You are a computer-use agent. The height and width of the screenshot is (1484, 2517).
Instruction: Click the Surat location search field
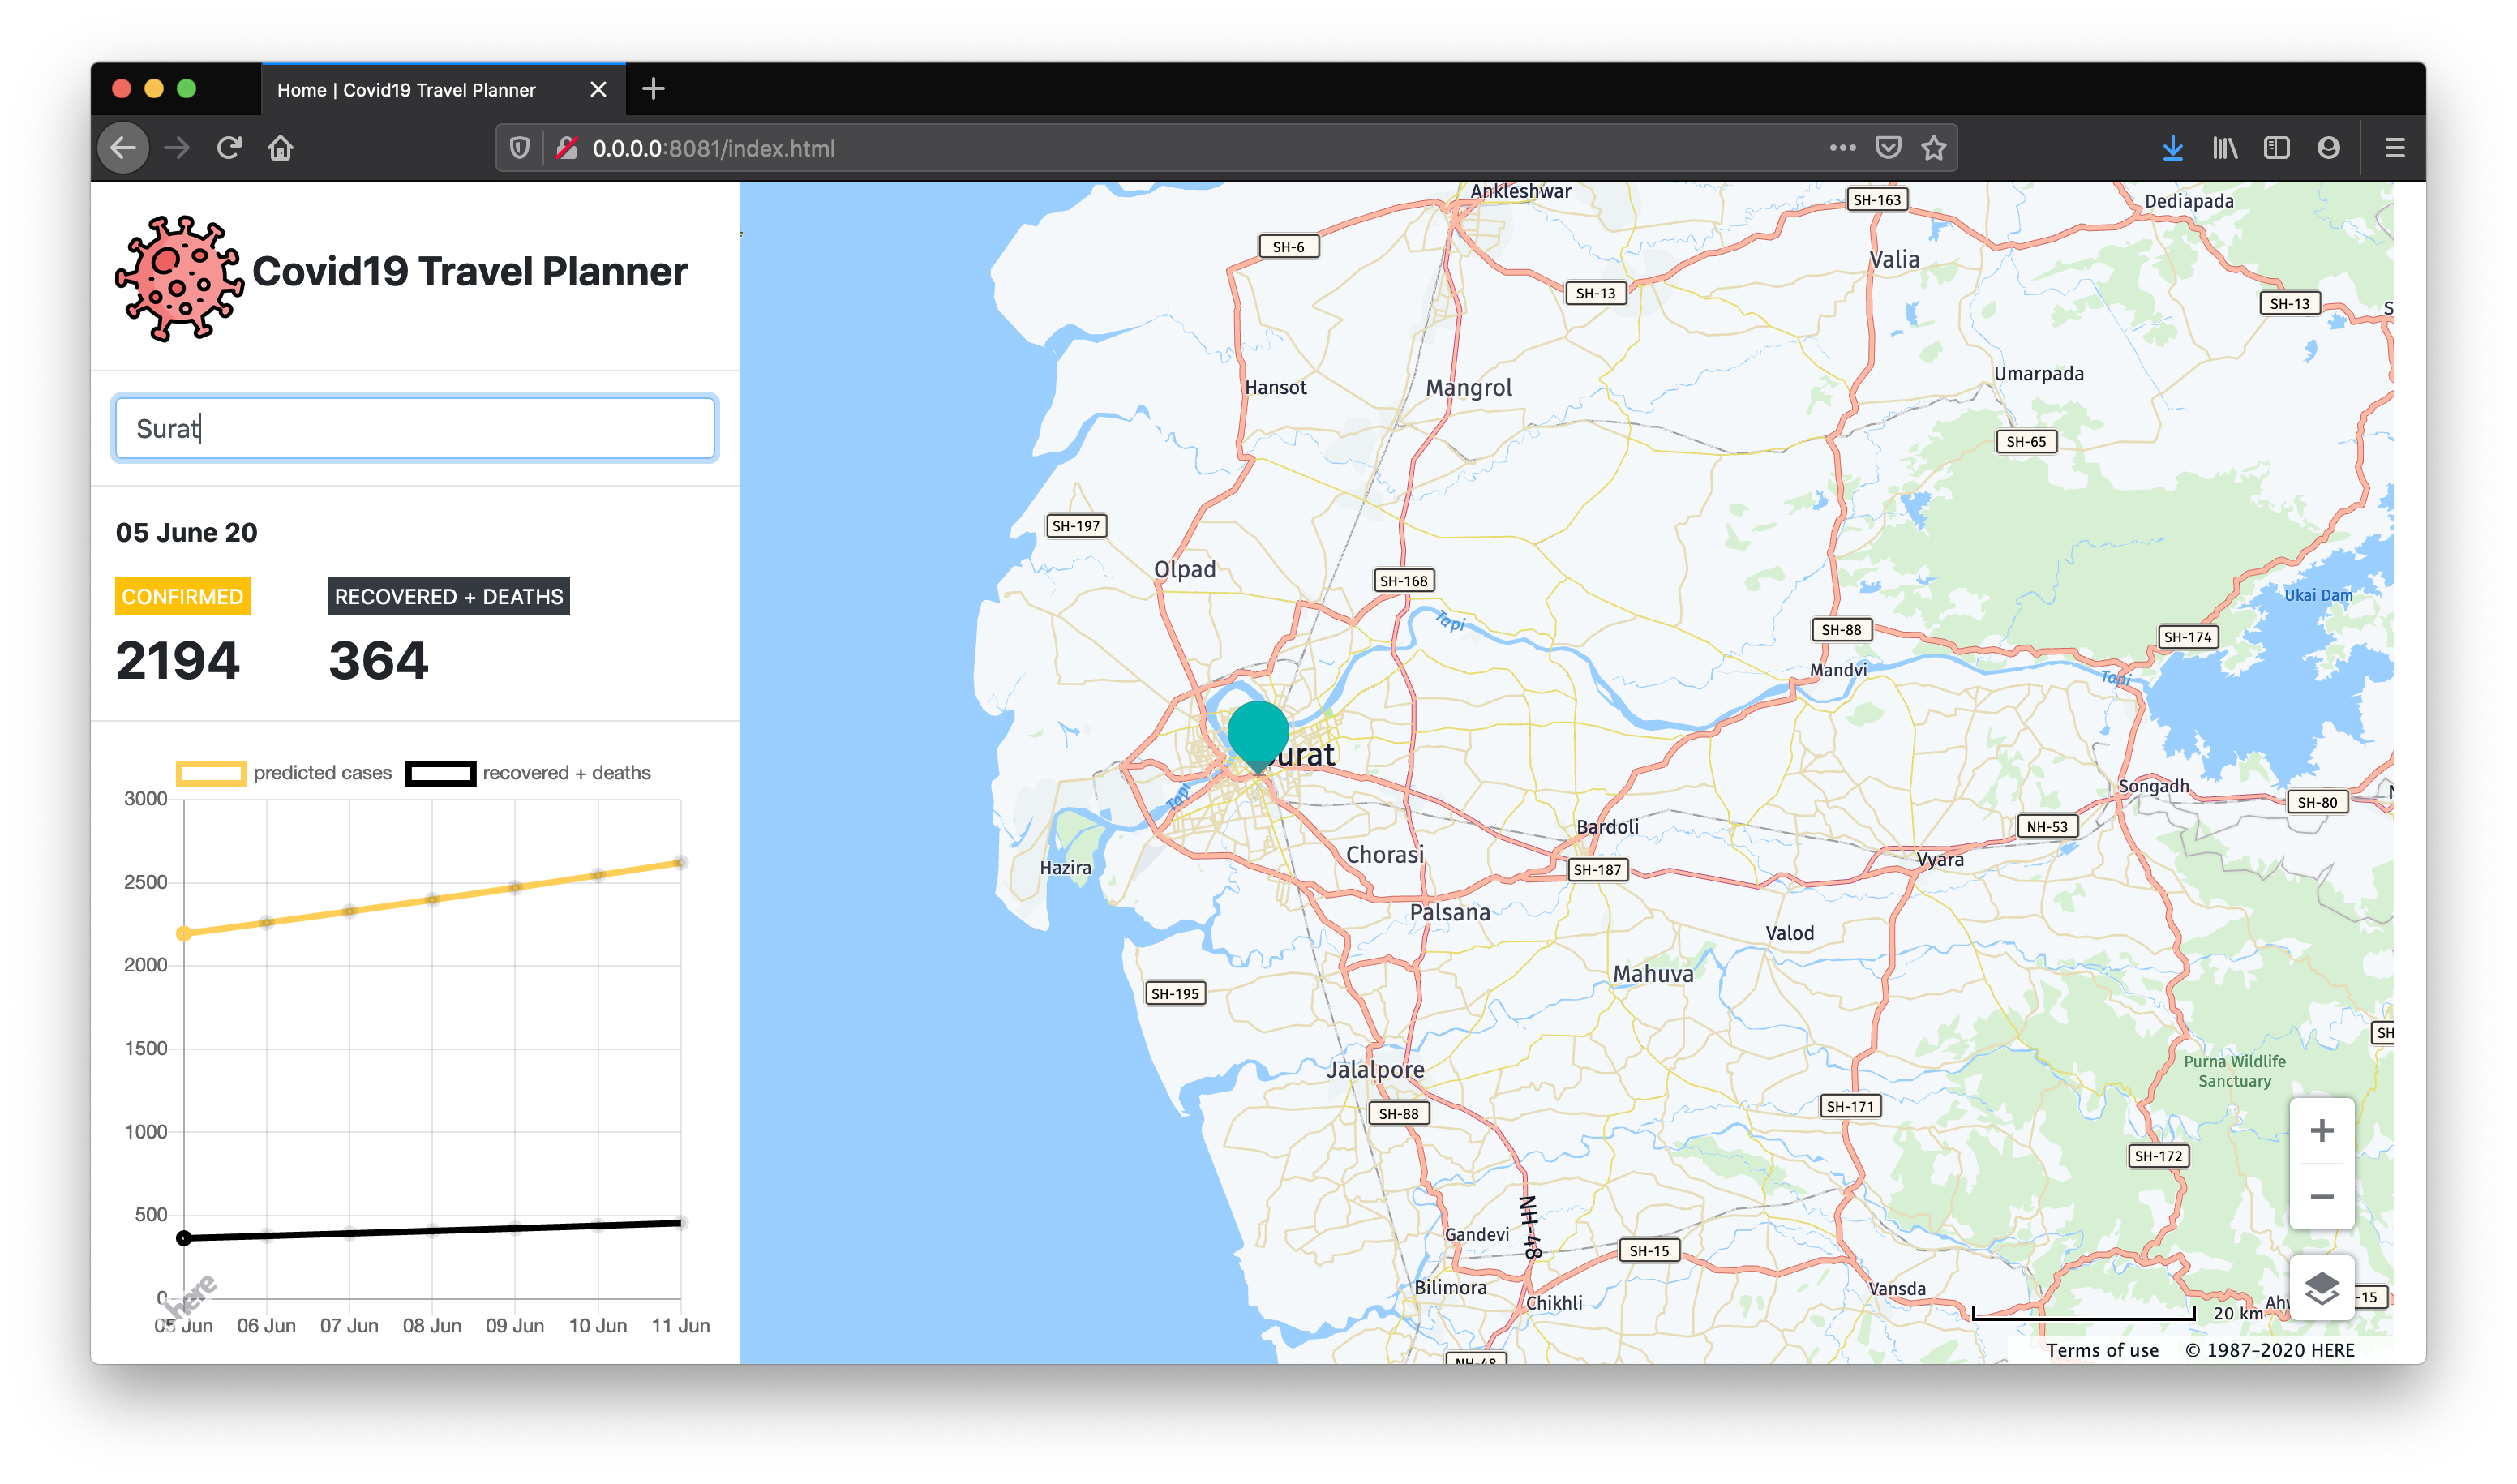pos(415,429)
